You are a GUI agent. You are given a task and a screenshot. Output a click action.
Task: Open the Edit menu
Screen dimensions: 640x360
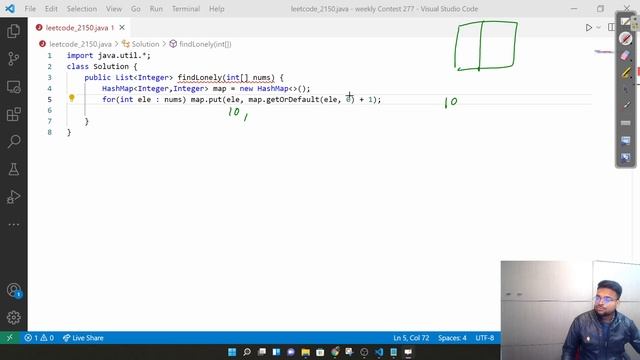[x=51, y=9]
